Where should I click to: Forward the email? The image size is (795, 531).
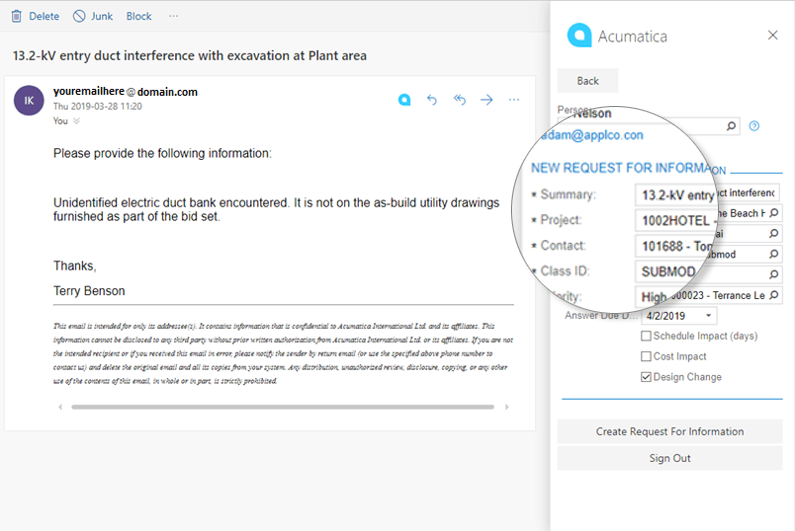(x=487, y=100)
